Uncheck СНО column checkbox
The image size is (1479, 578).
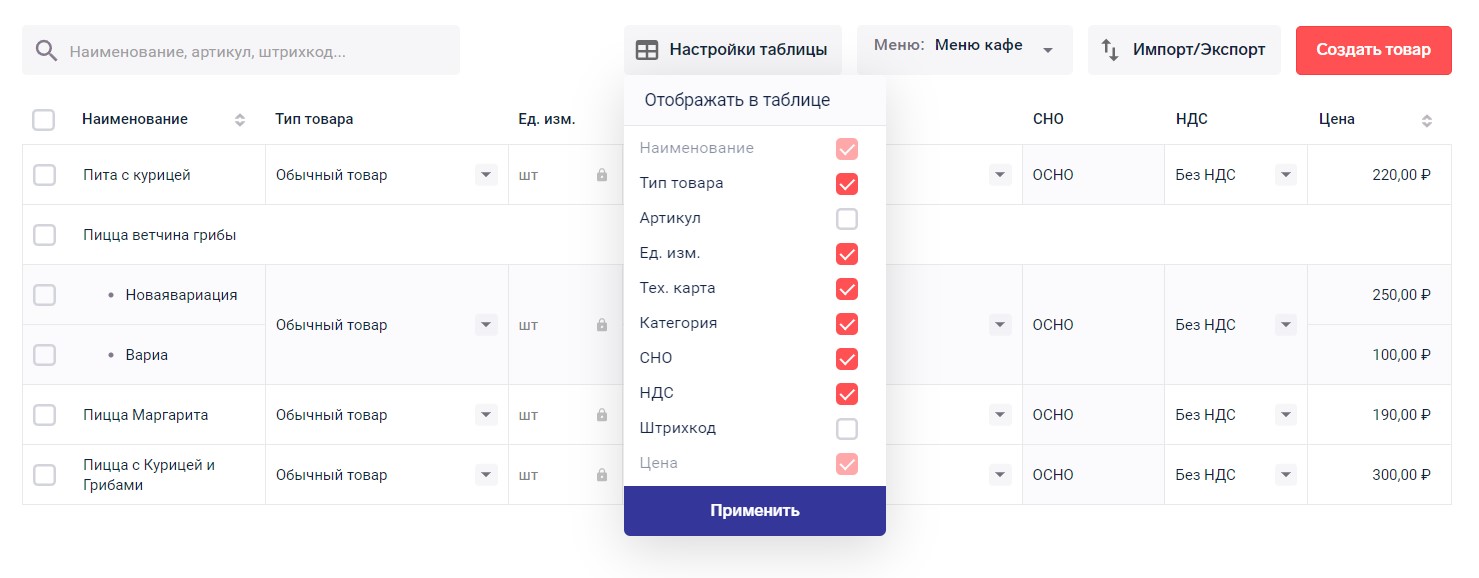pos(847,359)
